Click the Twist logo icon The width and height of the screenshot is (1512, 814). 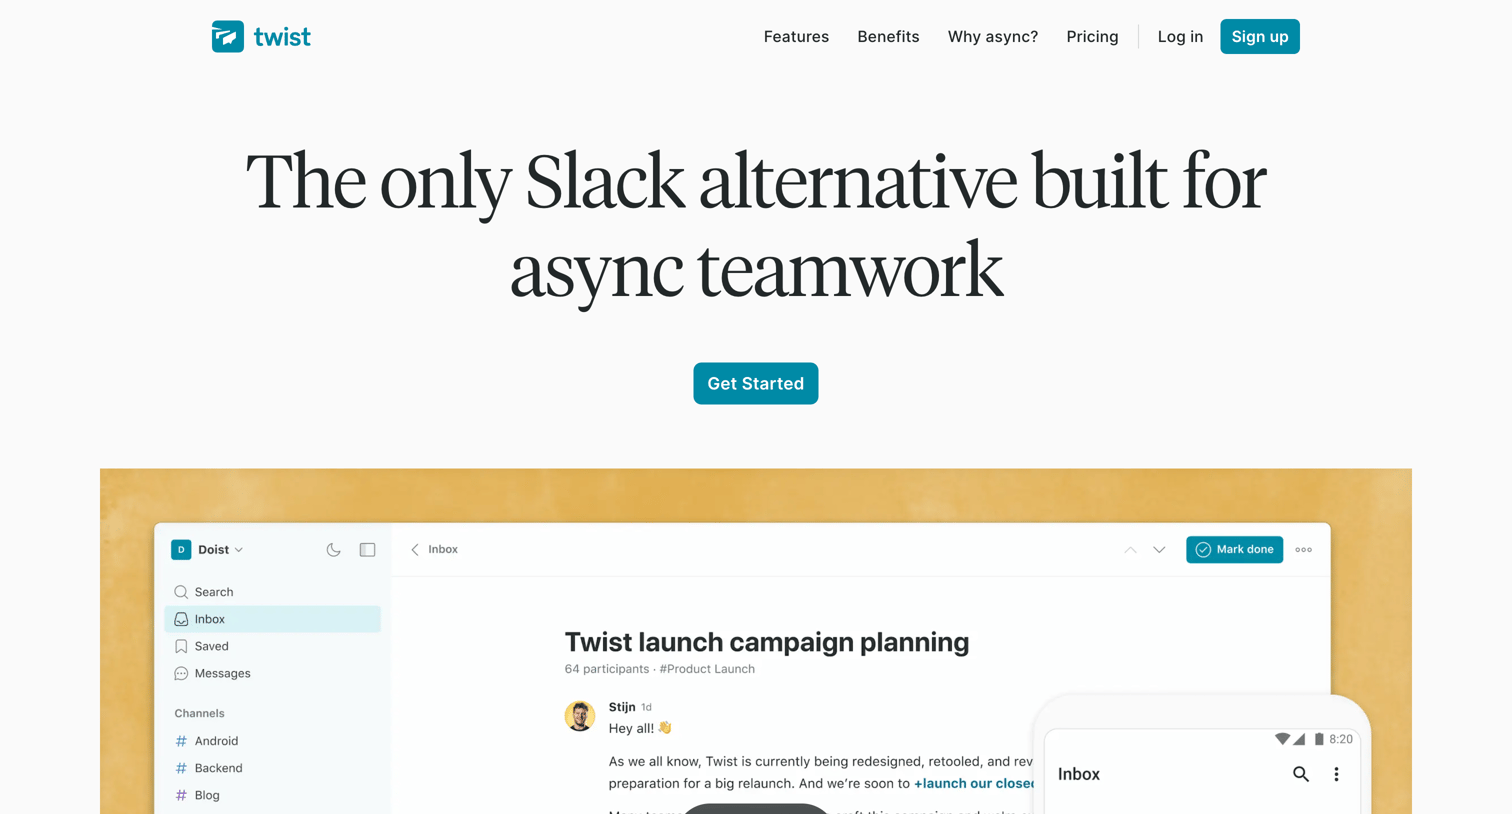(228, 37)
